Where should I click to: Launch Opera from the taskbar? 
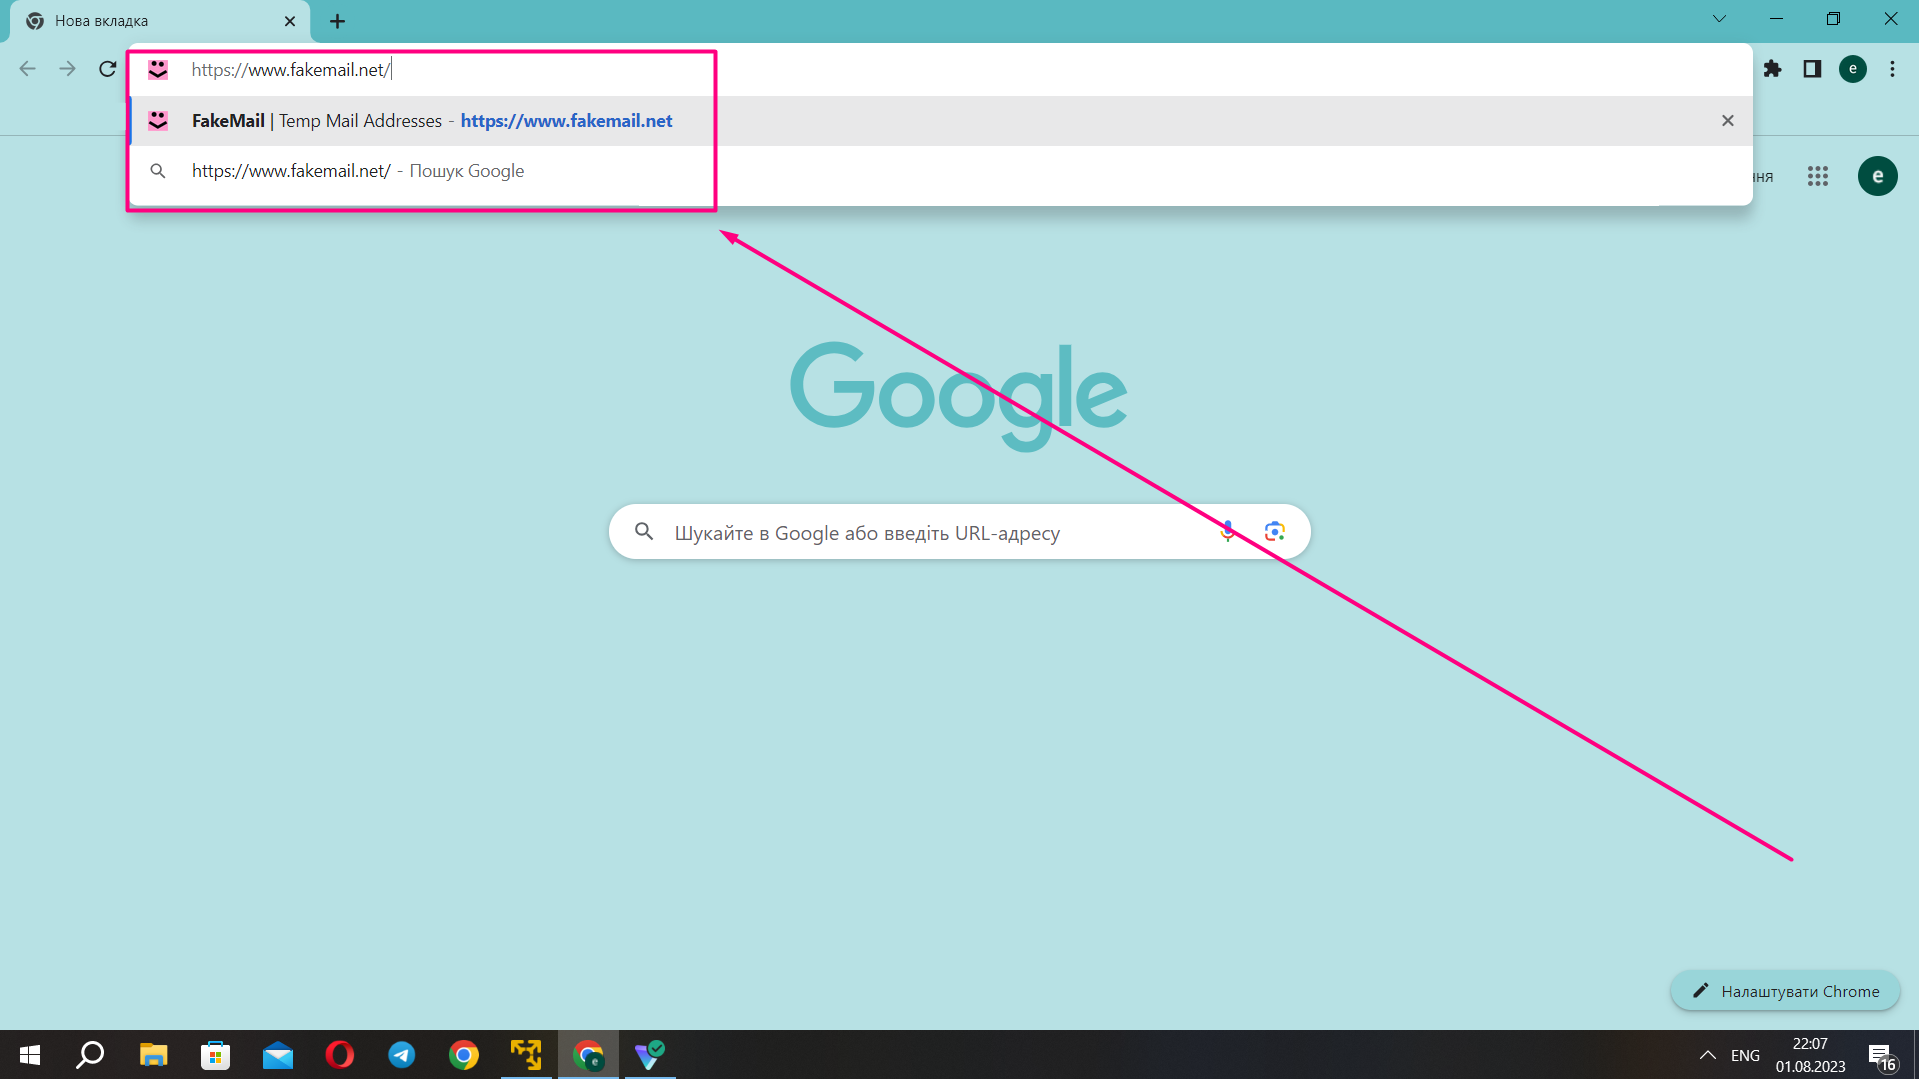pyautogui.click(x=340, y=1055)
